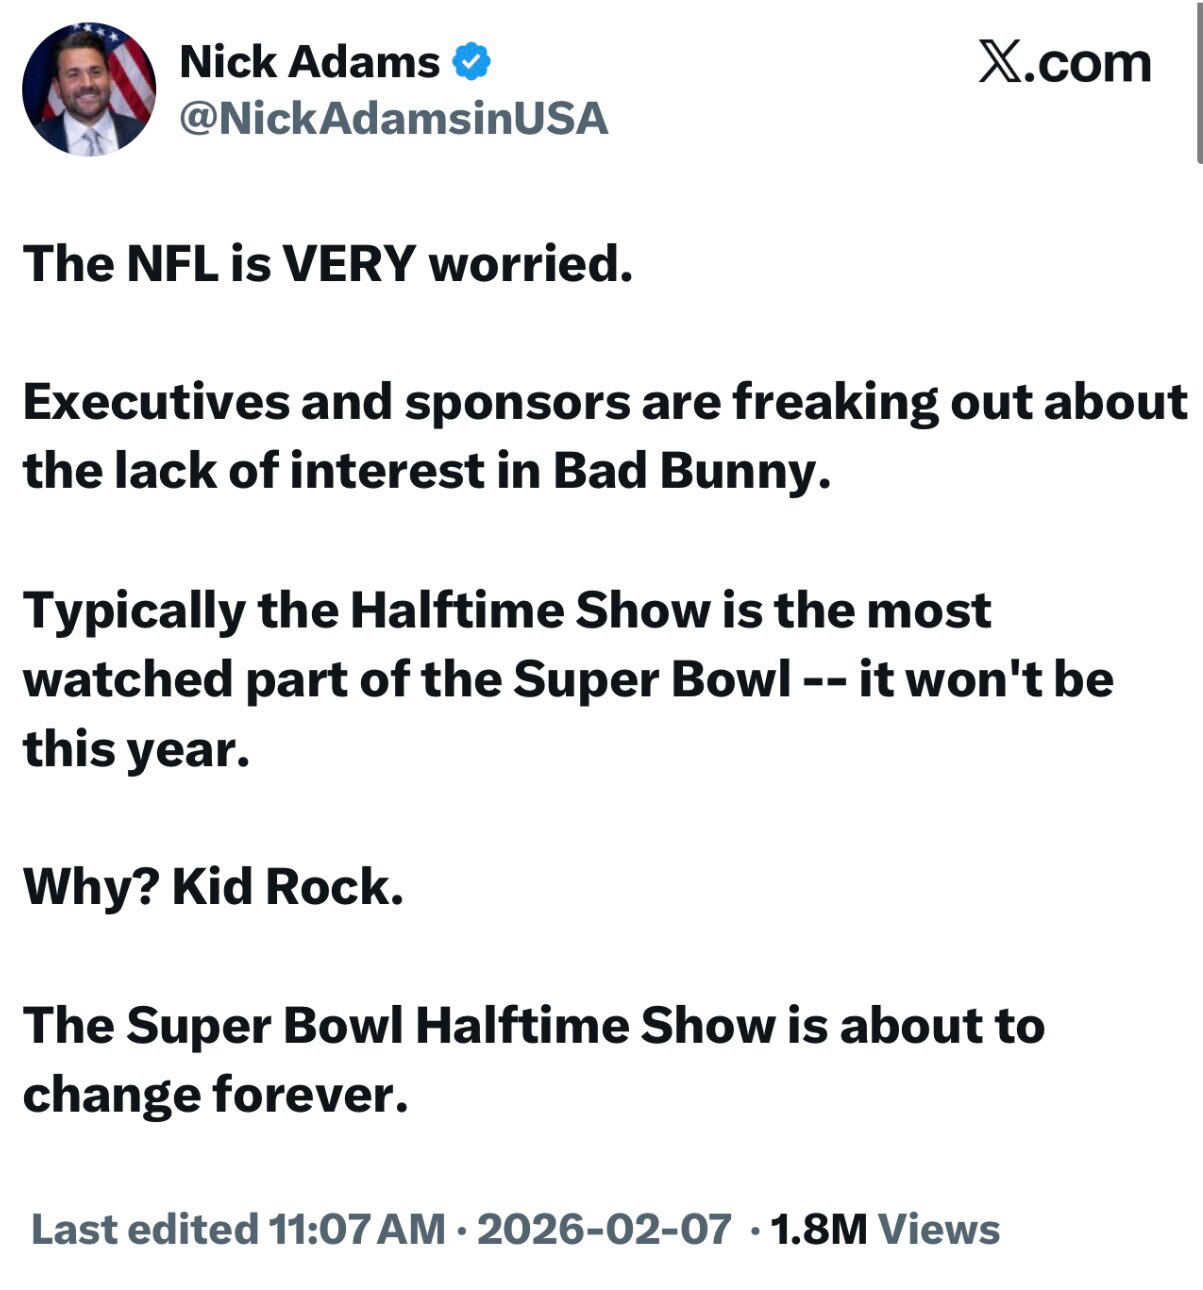Click "The NFL" at the tweet start
Screen dimensions: 1203x1290
tap(120, 264)
